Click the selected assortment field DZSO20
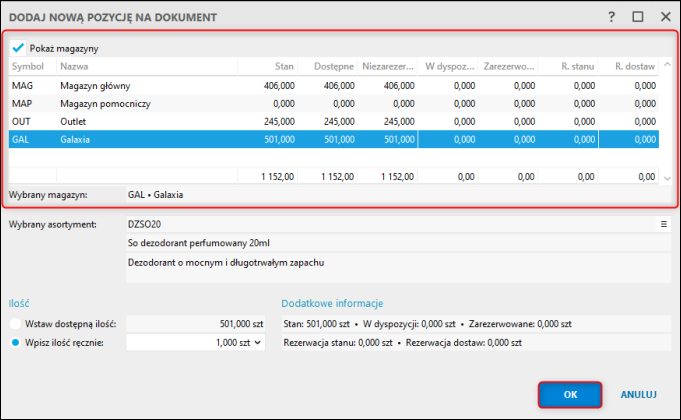Viewport: 681px width, 420px height. click(391, 224)
